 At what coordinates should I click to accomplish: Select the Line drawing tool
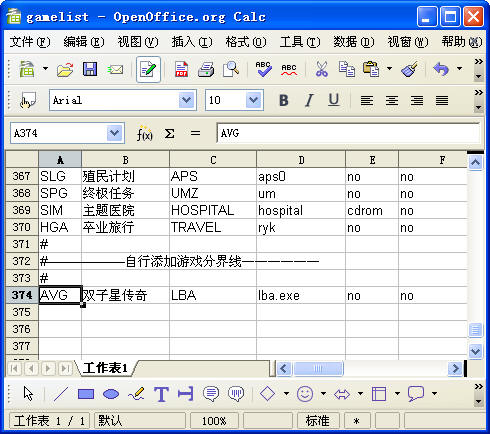[x=61, y=394]
